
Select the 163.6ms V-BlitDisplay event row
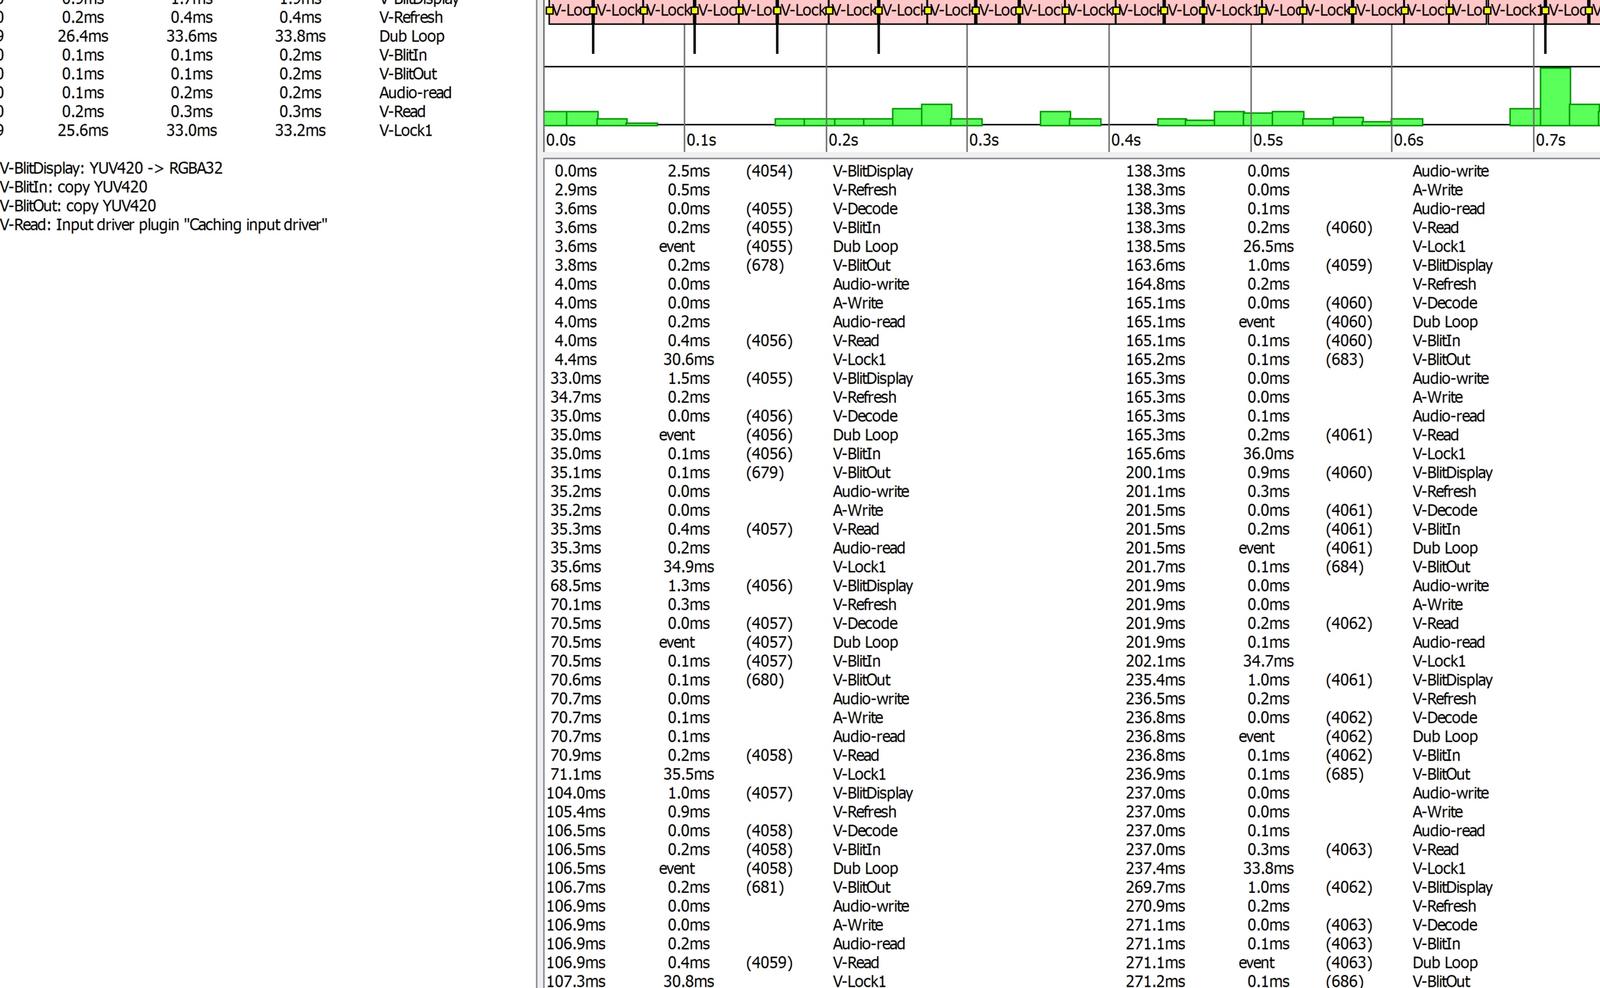[1310, 265]
